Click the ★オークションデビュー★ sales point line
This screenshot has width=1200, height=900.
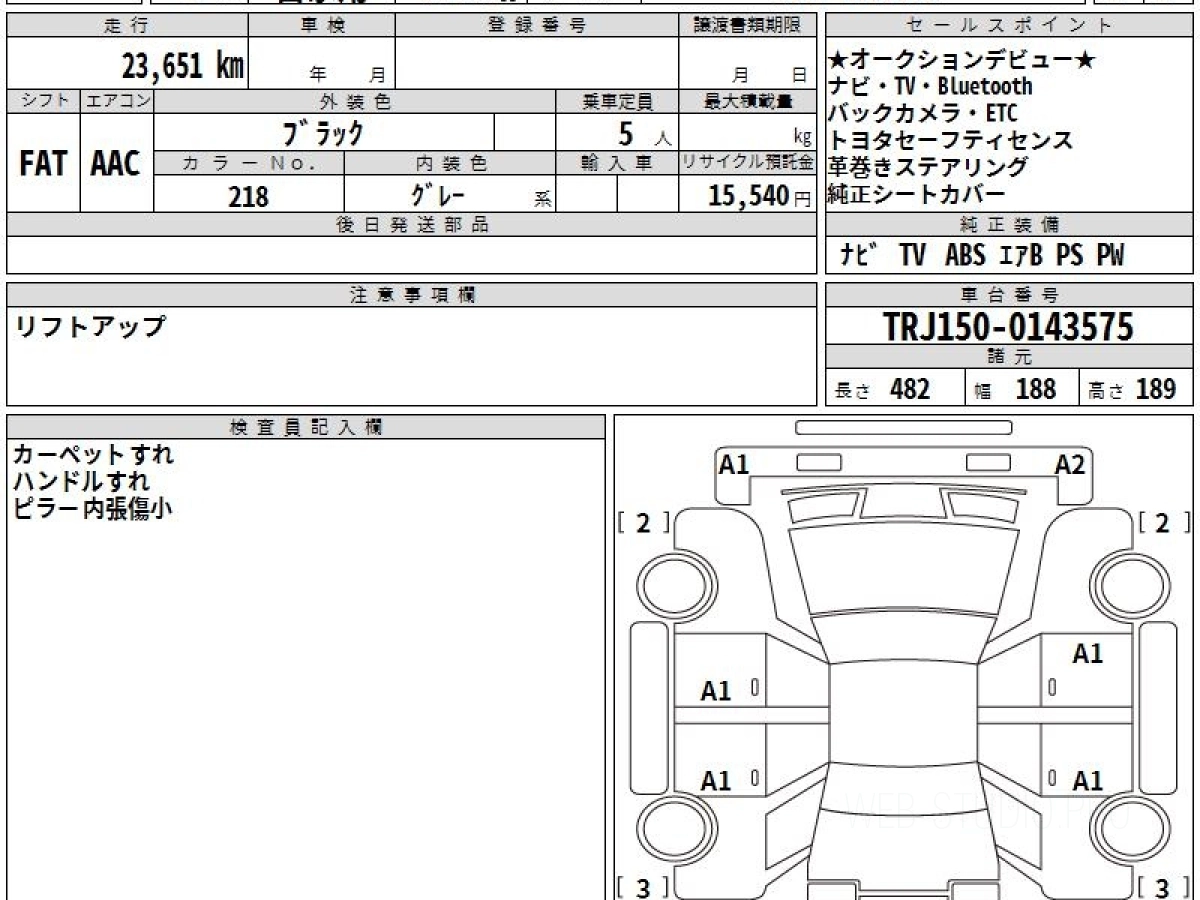(x=963, y=61)
